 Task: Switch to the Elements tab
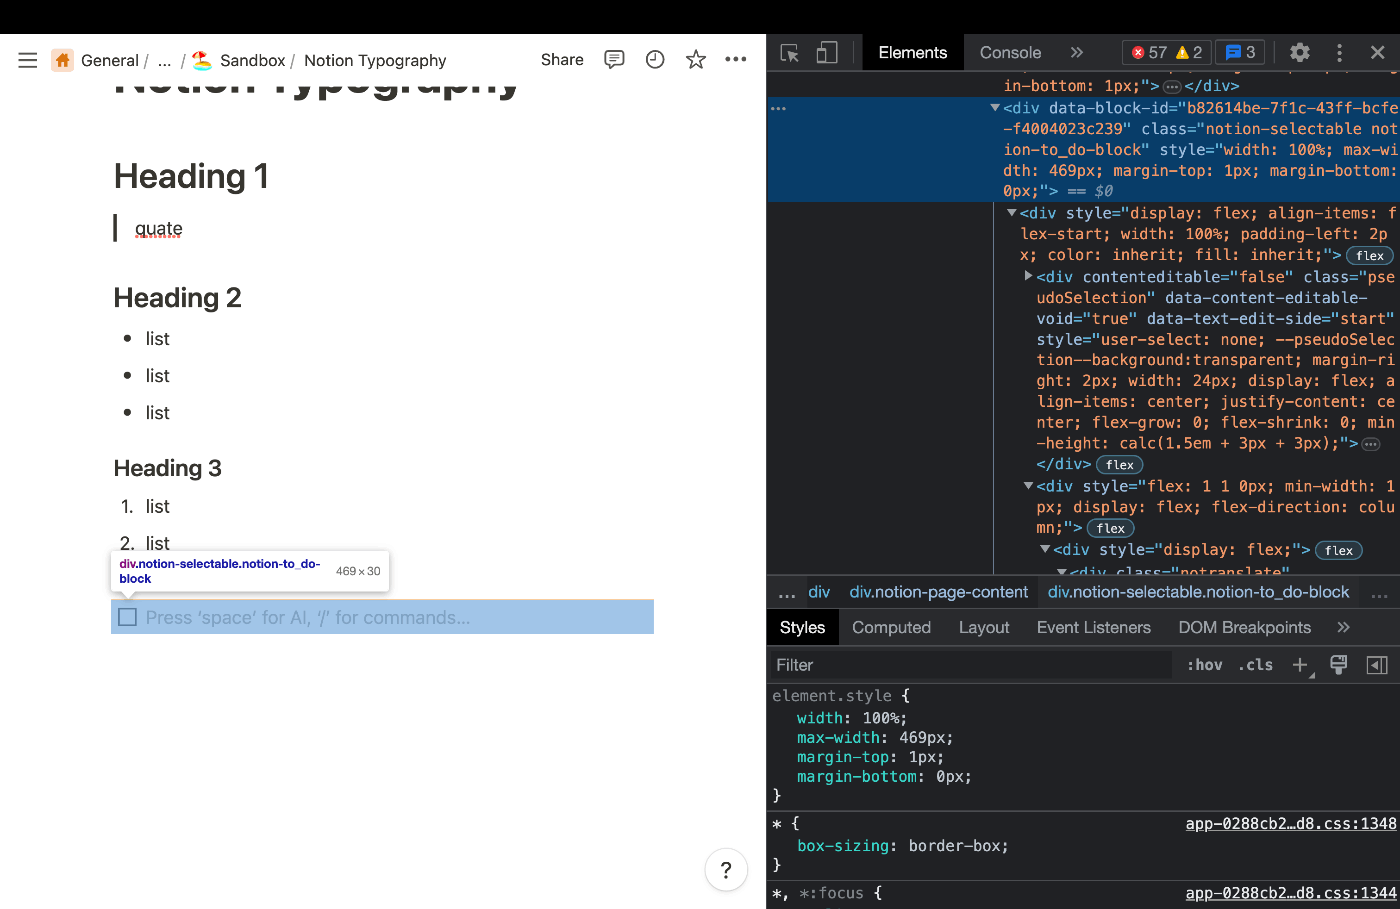(913, 53)
